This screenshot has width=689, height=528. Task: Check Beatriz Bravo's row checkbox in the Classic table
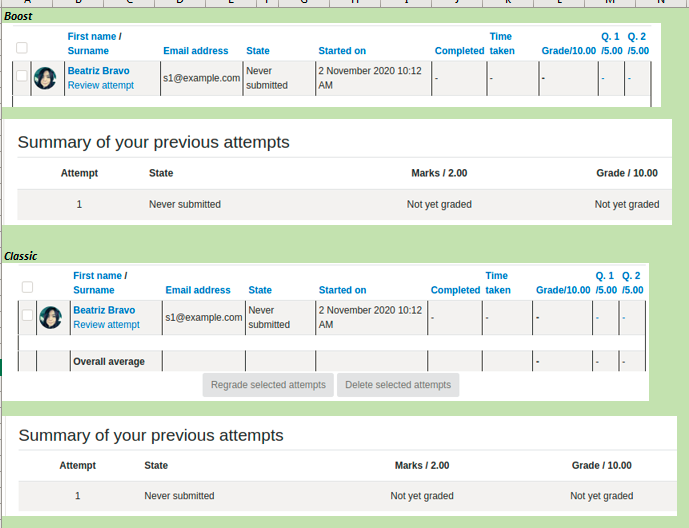(x=27, y=315)
